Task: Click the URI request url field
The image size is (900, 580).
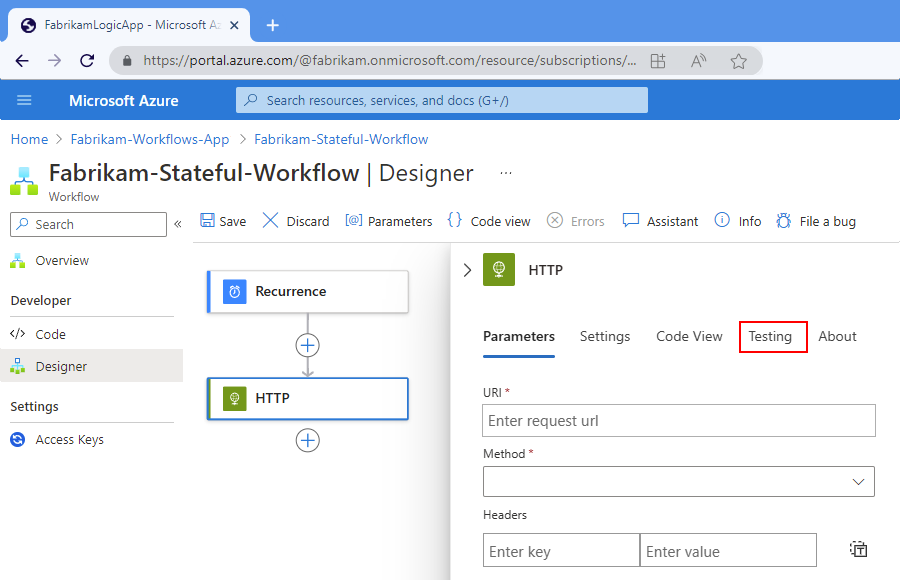Action: 679,421
